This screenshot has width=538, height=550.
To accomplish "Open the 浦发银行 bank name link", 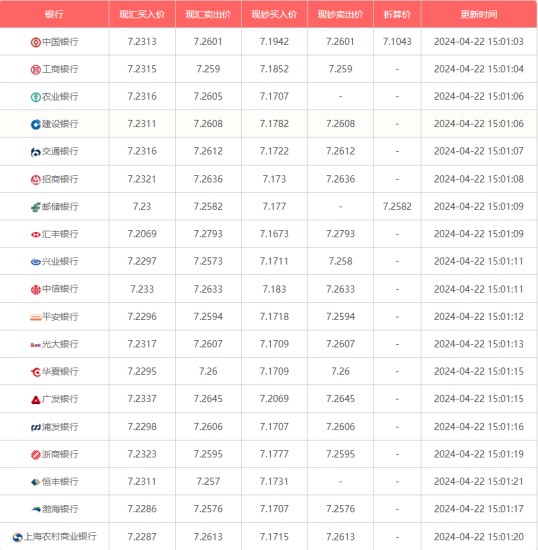I will pos(60,427).
